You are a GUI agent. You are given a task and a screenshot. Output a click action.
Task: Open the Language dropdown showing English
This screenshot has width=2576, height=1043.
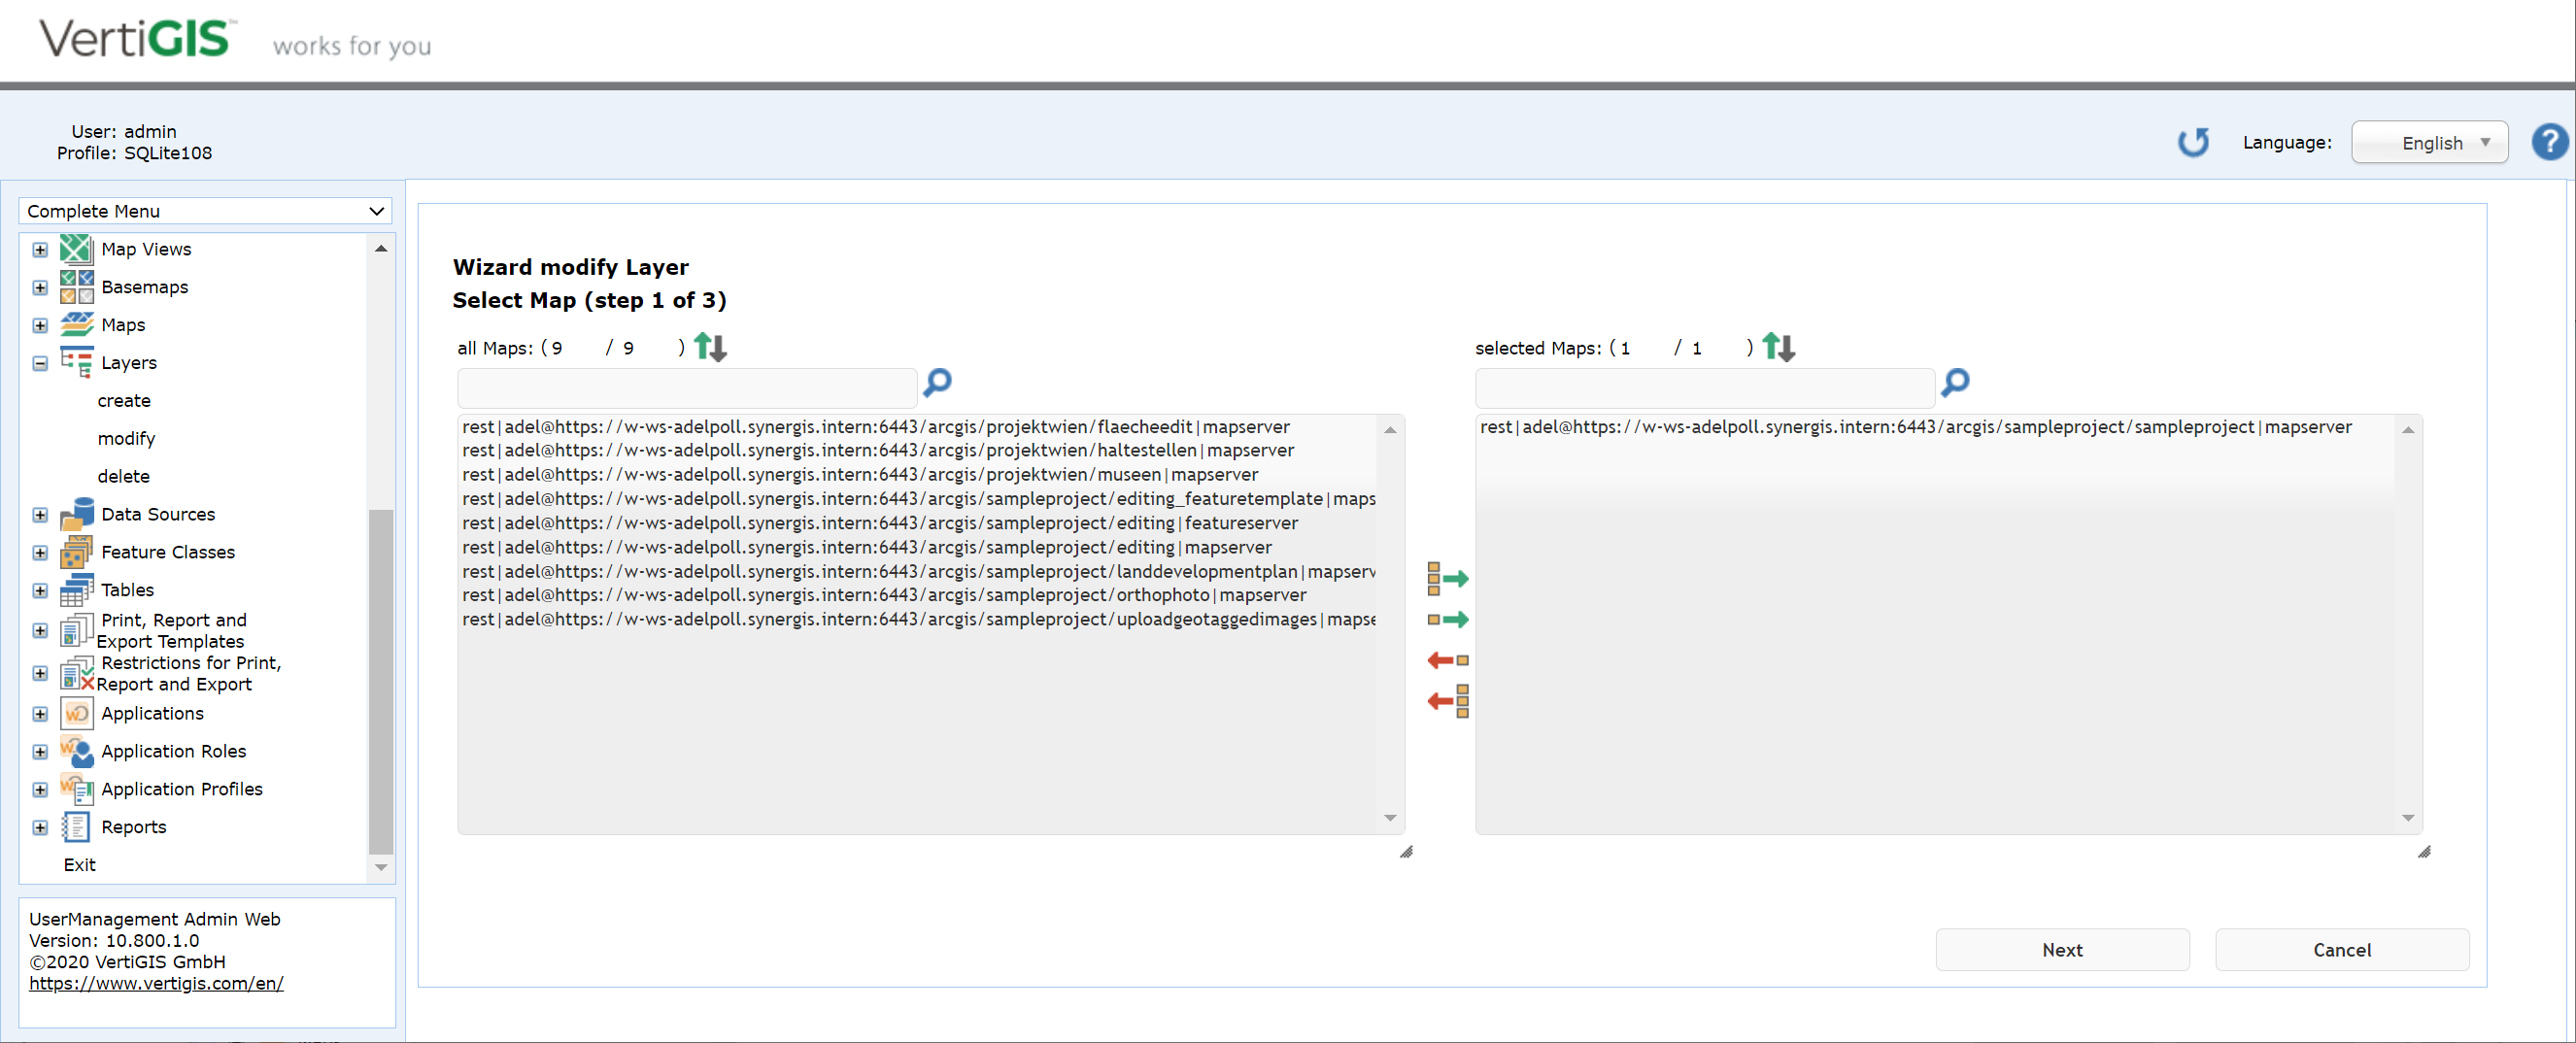(x=2429, y=143)
